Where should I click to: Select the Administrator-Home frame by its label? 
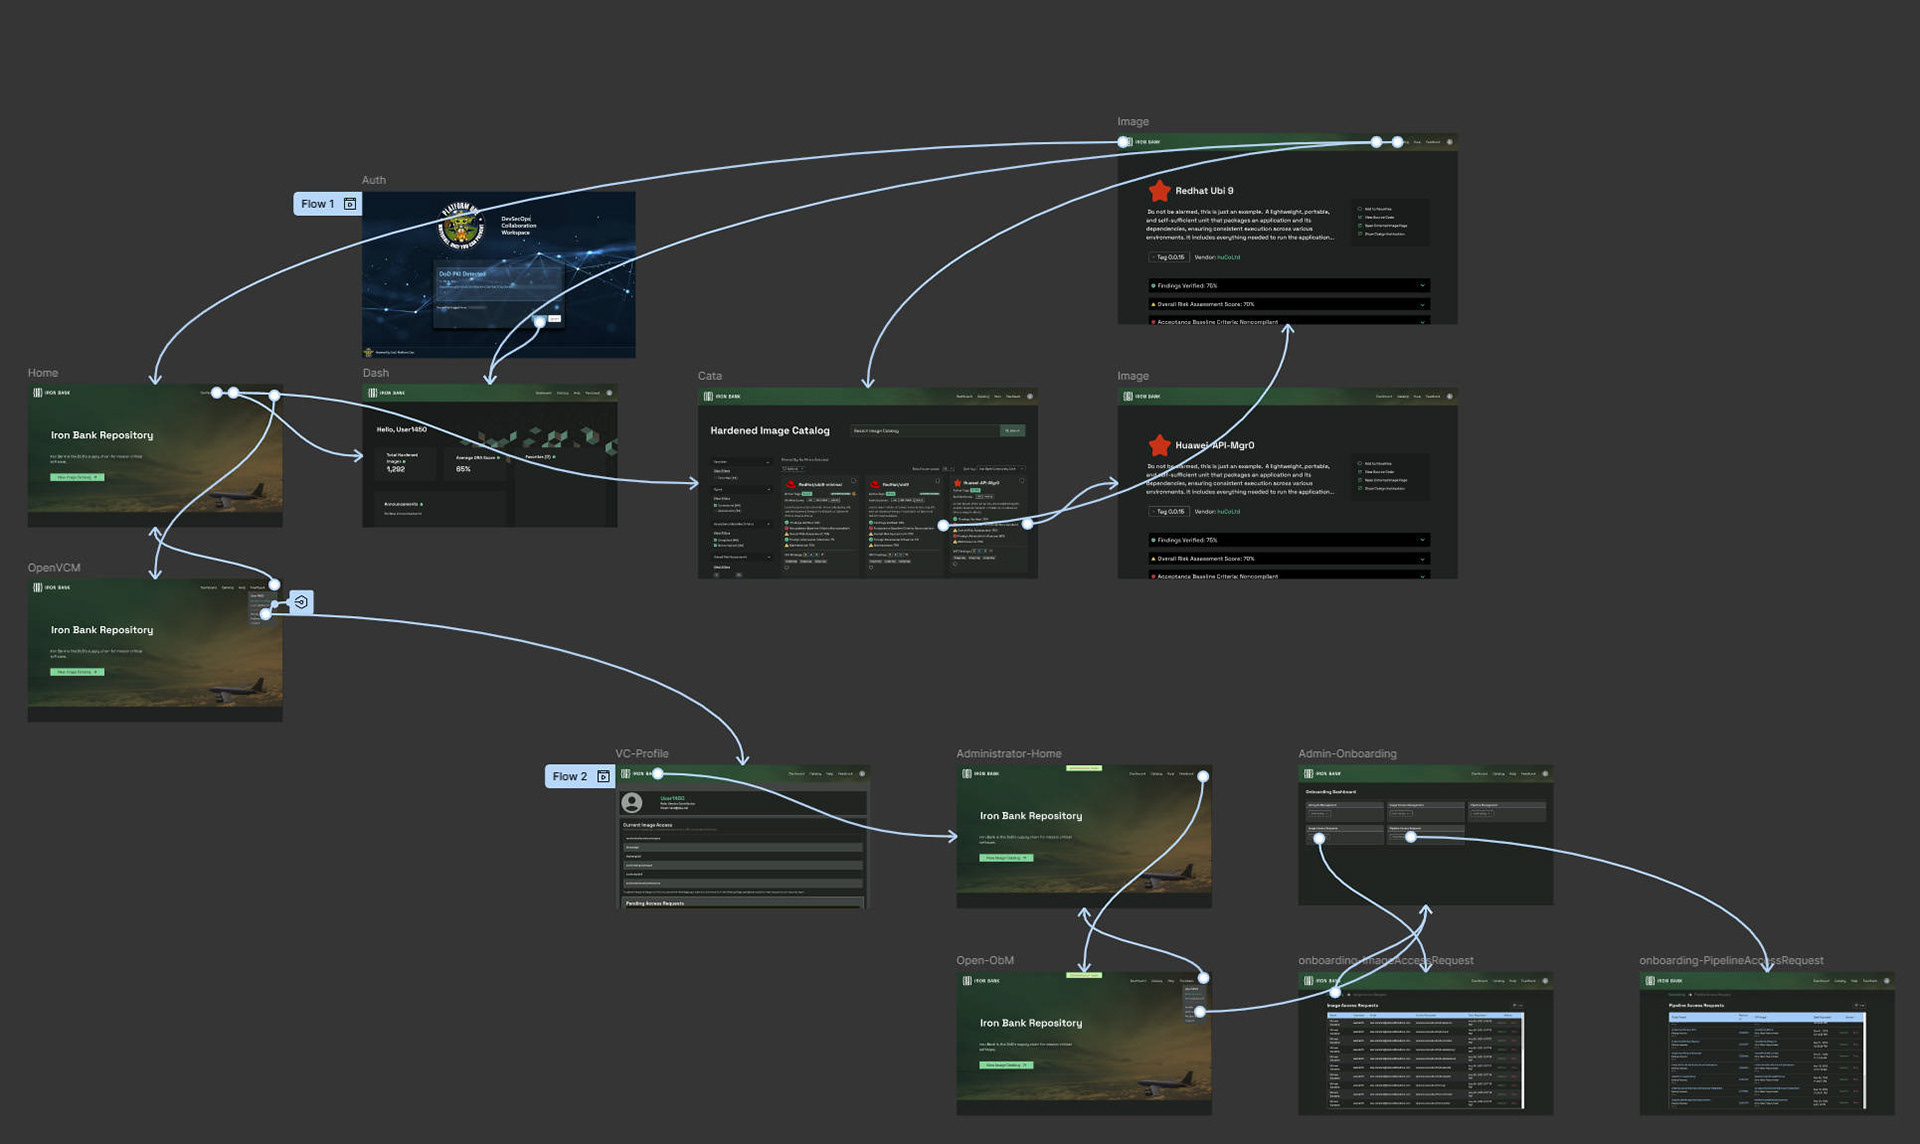tap(1009, 754)
